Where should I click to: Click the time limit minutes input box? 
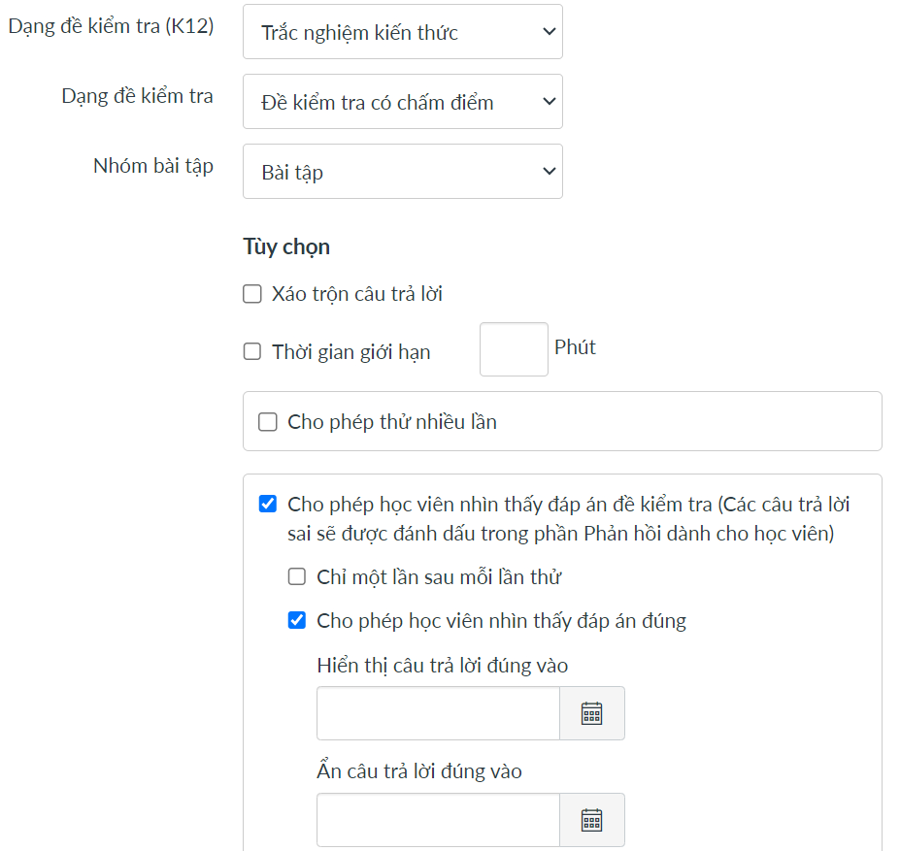tap(514, 349)
